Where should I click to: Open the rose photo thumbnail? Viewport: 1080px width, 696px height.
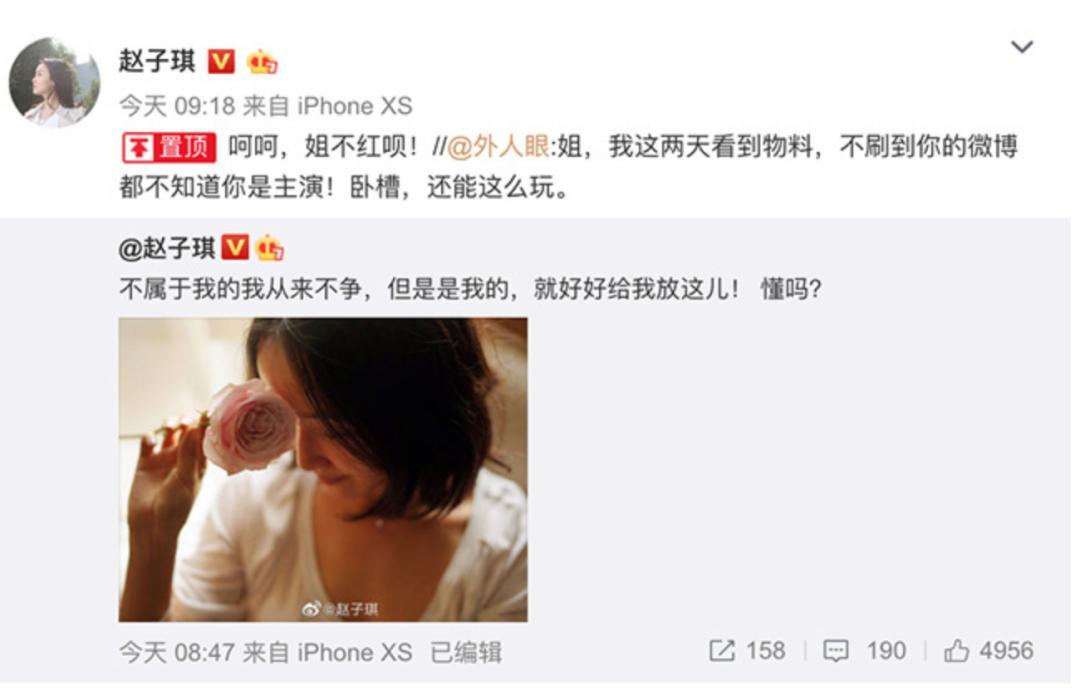point(323,469)
